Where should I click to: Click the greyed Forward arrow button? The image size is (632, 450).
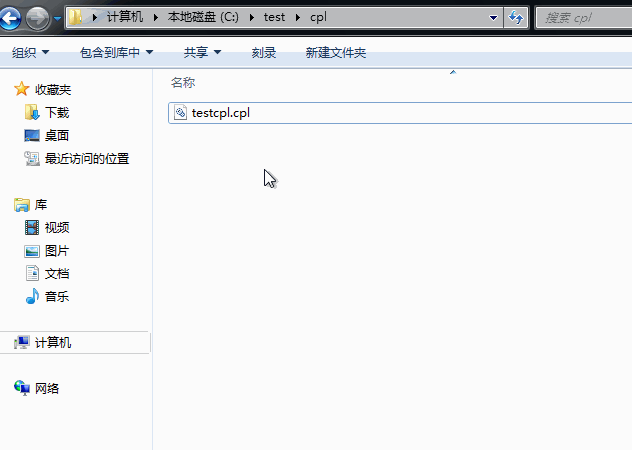coord(37,18)
